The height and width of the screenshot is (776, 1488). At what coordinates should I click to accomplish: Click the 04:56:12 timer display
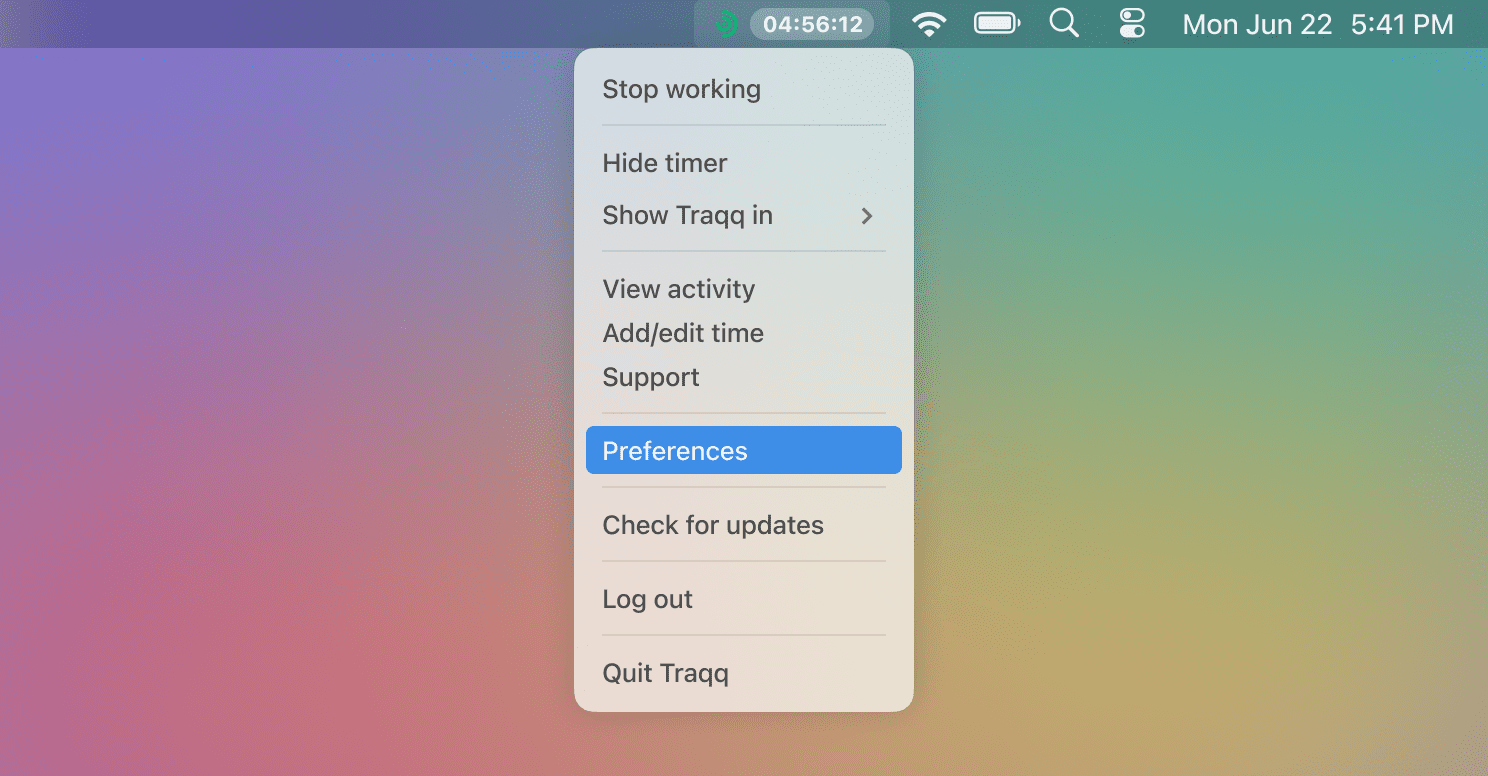click(812, 24)
